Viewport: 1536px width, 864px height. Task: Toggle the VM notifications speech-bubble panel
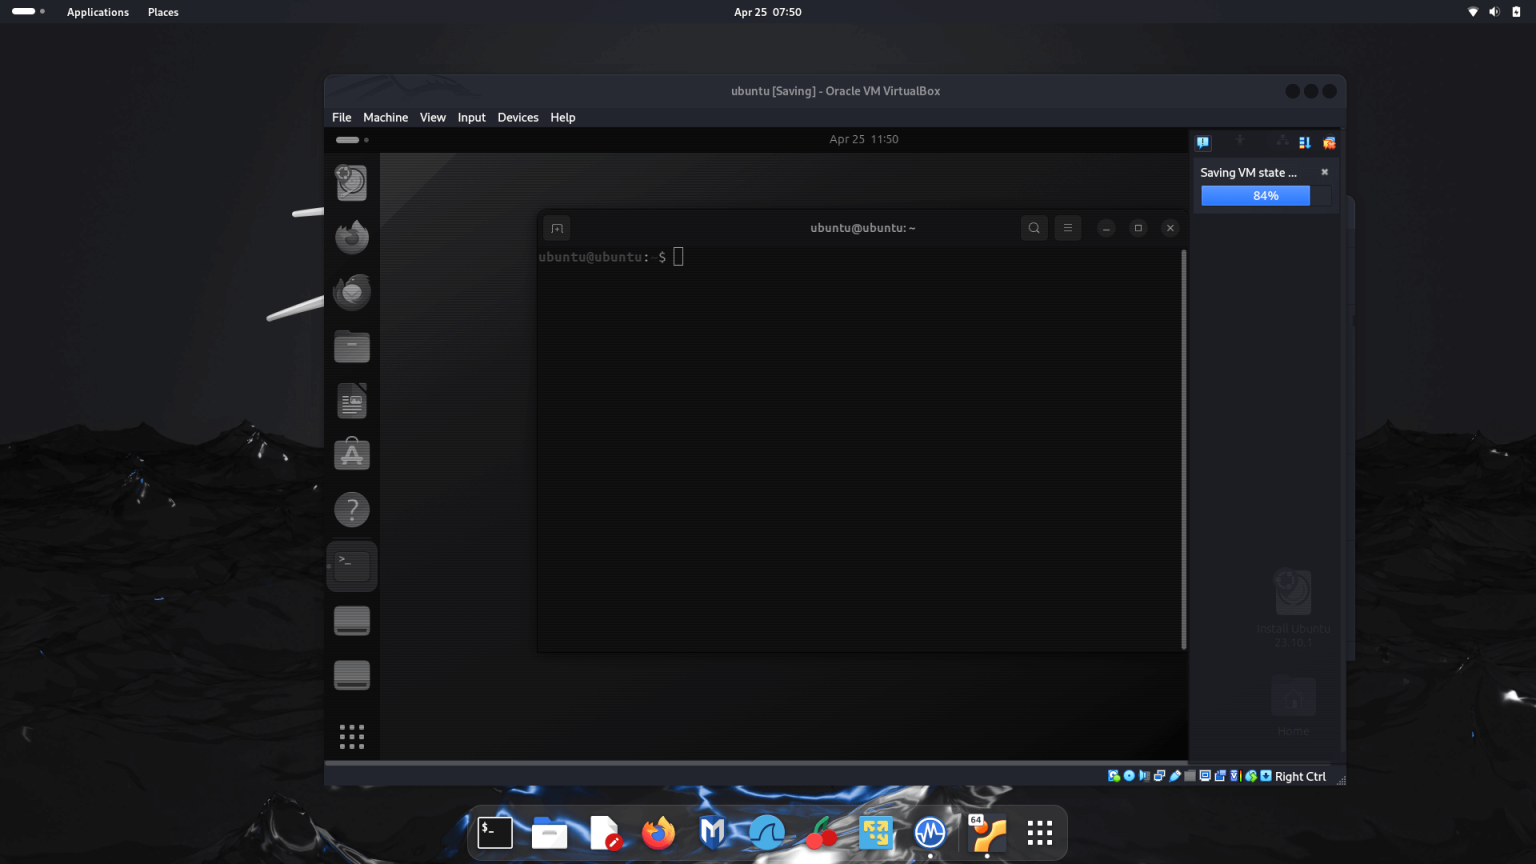click(1203, 142)
